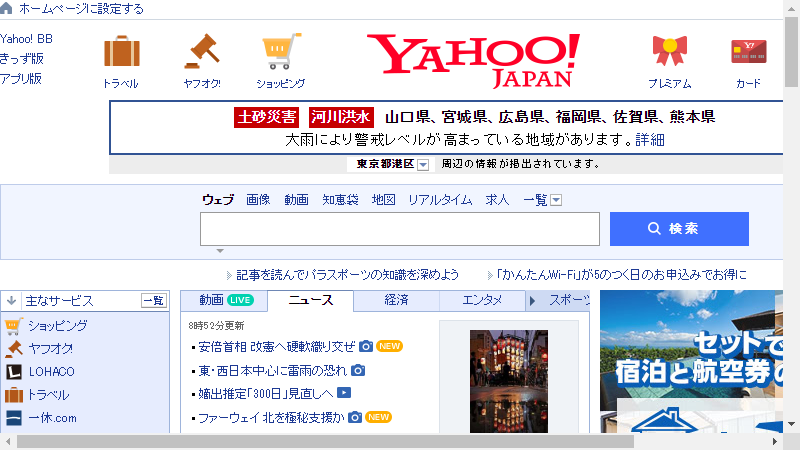
Task: Select the 画像 search tab
Action: 258,199
